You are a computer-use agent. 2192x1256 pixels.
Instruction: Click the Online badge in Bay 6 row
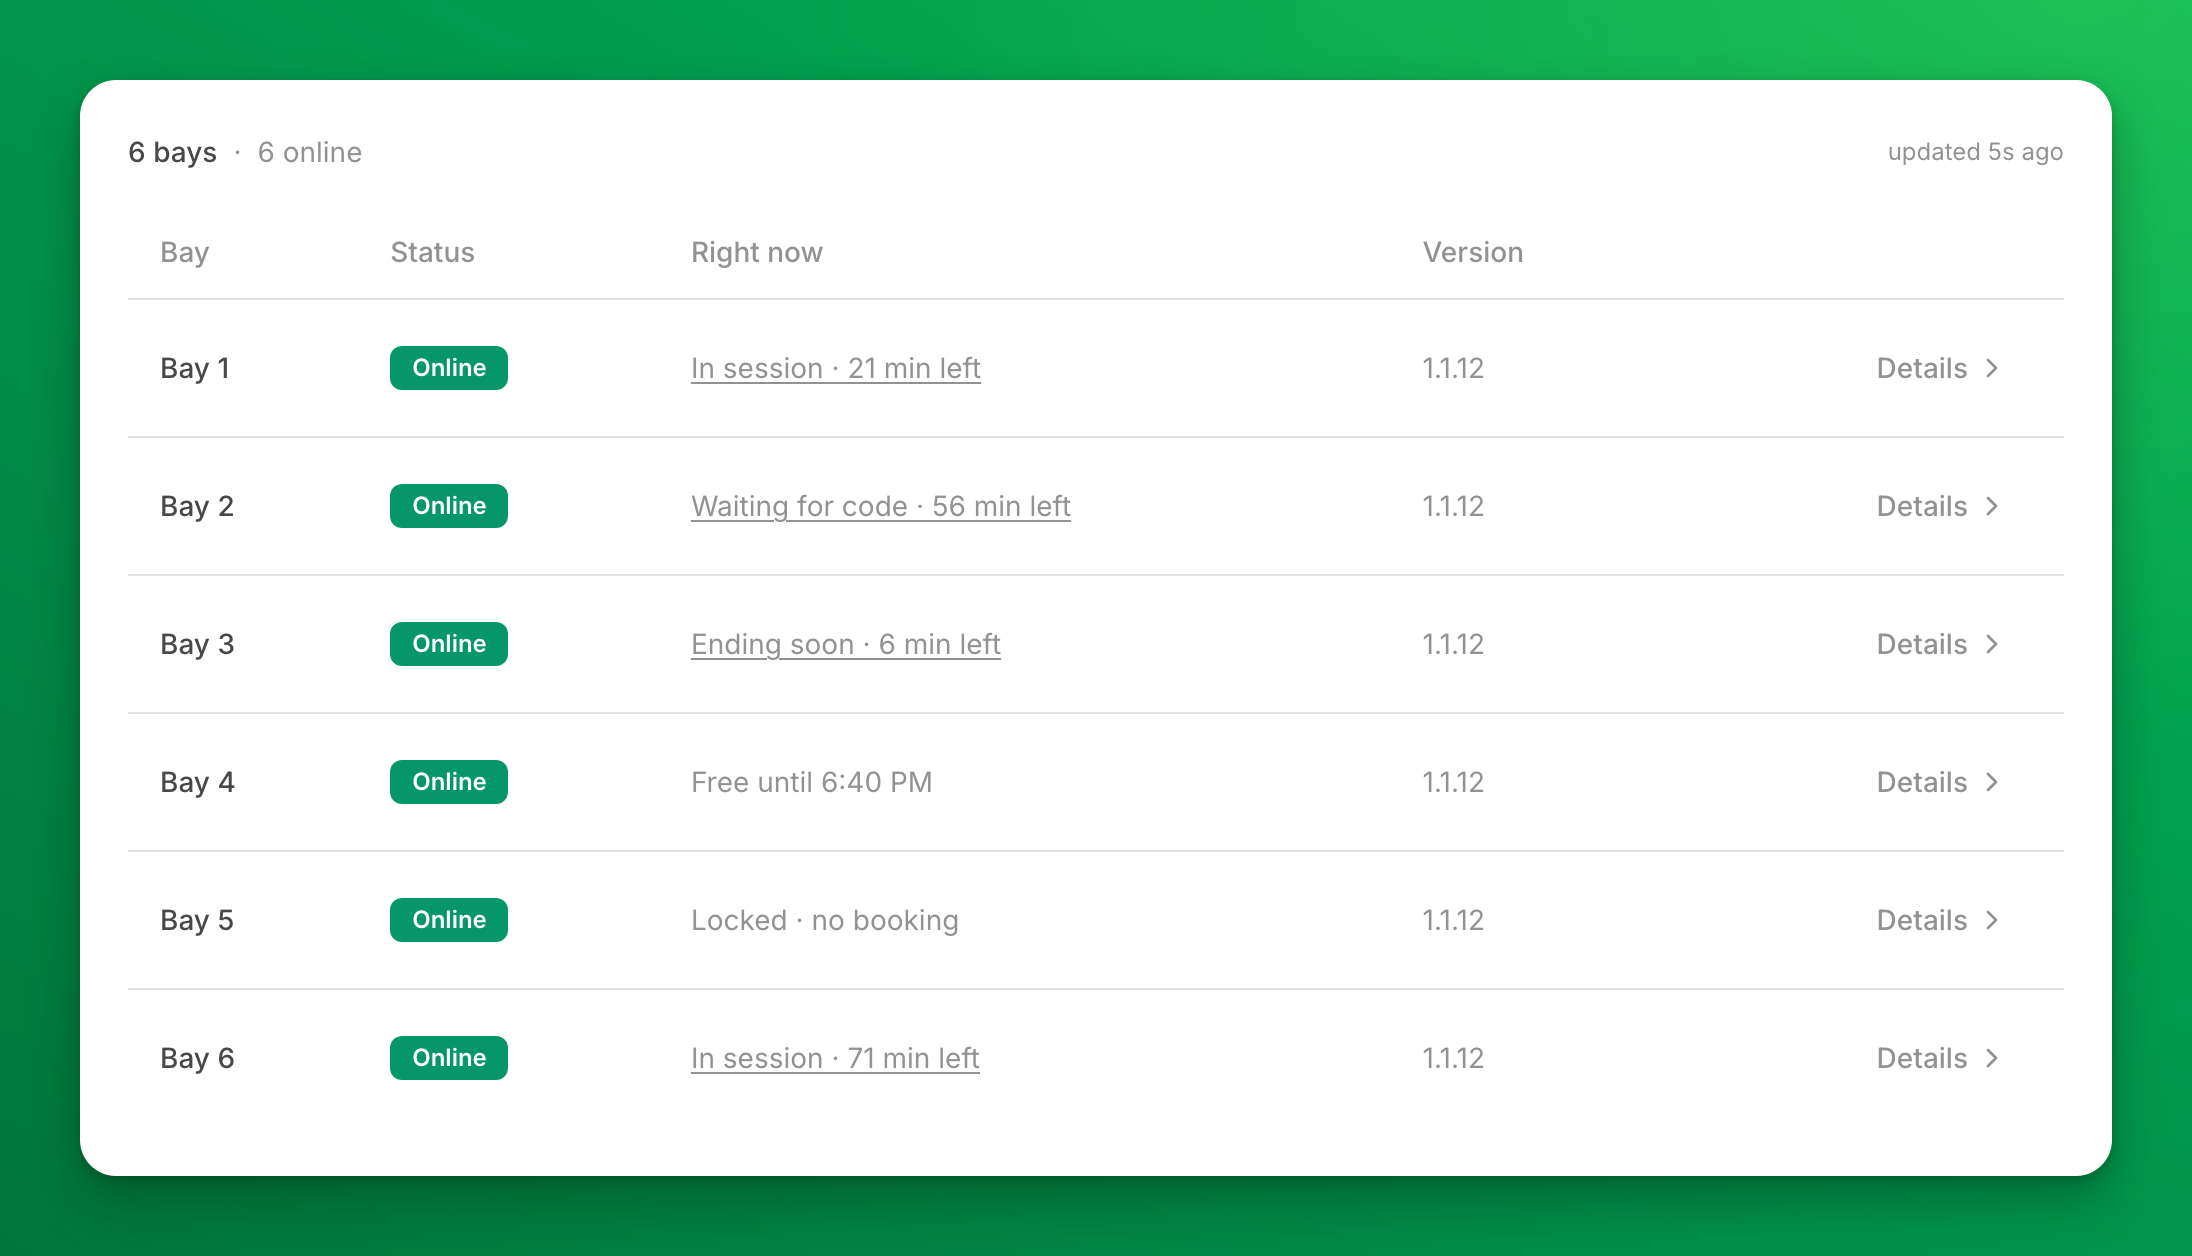click(x=449, y=1058)
